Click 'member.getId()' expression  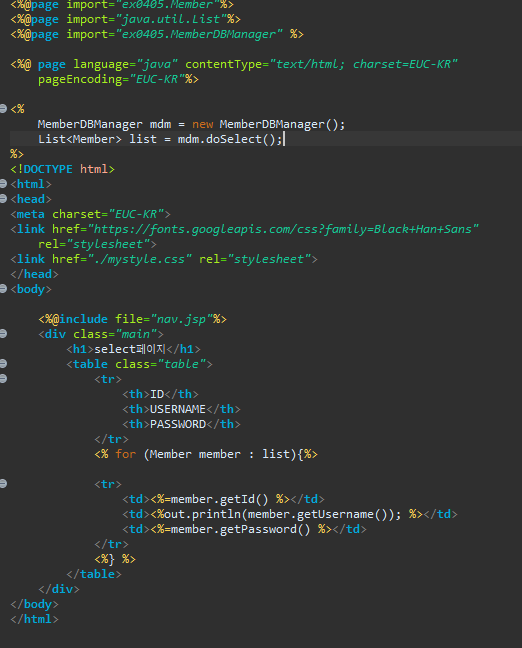[219, 499]
